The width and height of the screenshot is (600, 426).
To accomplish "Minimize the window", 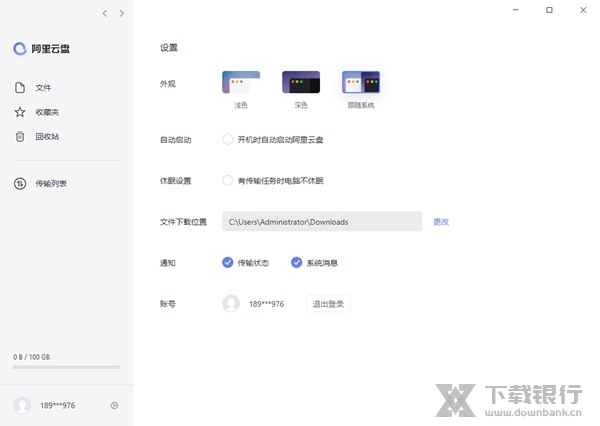I will (x=516, y=10).
